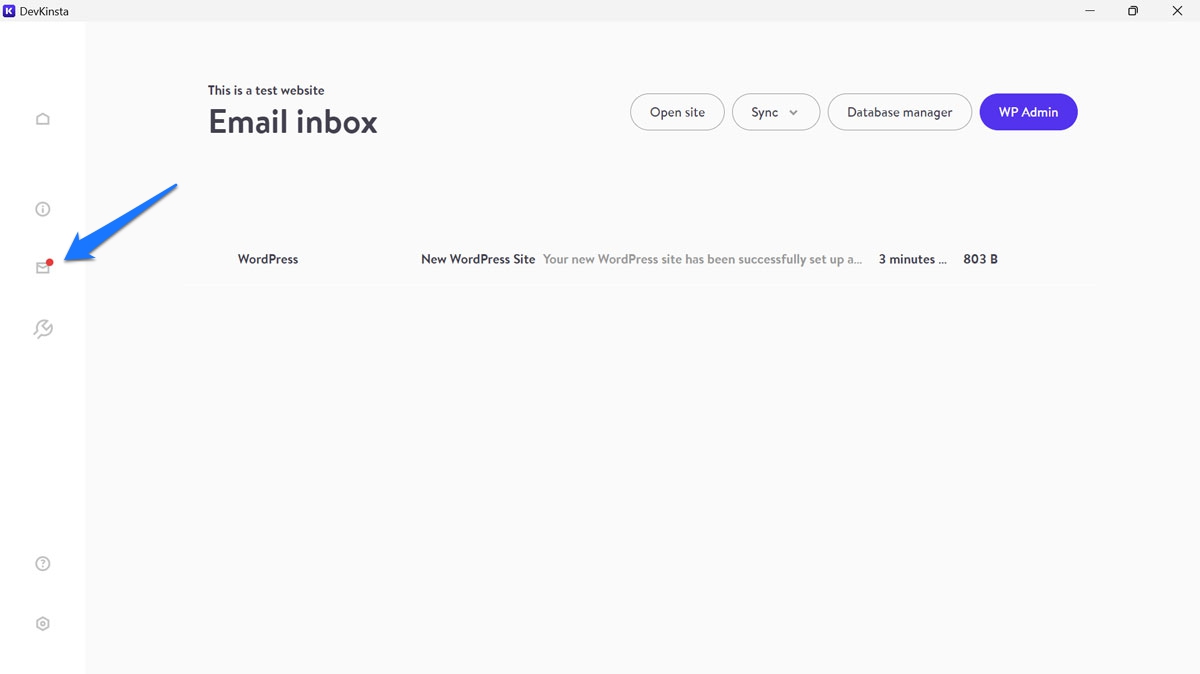Click the help question mark icon
The height and width of the screenshot is (674, 1200).
(x=42, y=564)
